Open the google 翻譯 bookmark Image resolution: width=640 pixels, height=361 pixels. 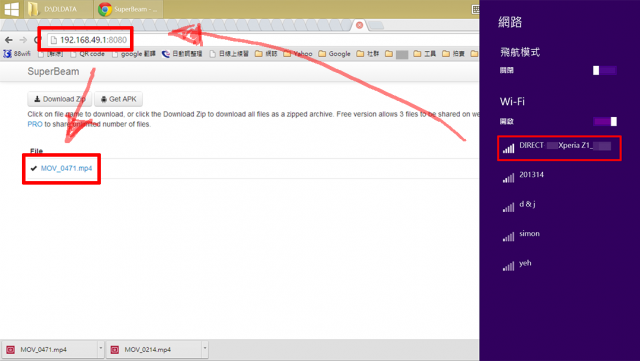click(133, 54)
